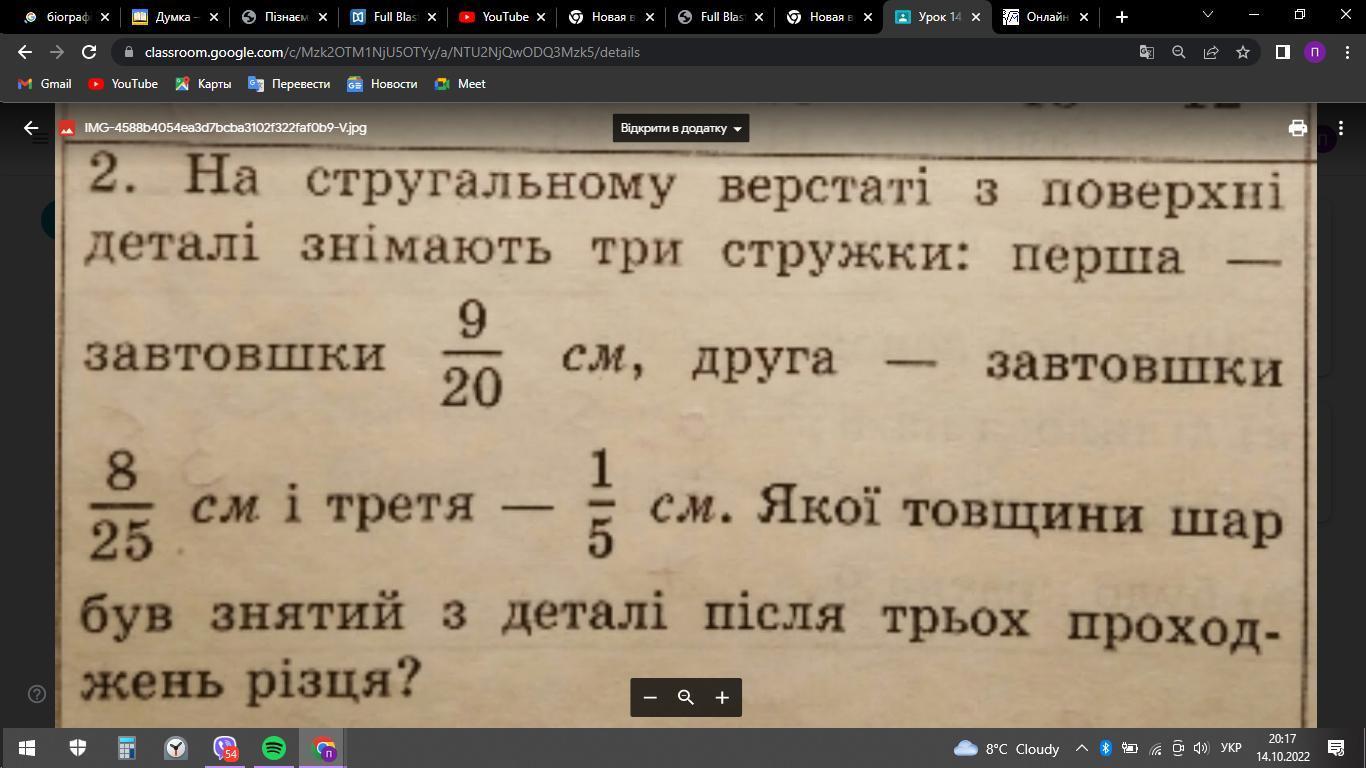Open Viber from the taskbar
1366x768 pixels.
(x=225, y=748)
